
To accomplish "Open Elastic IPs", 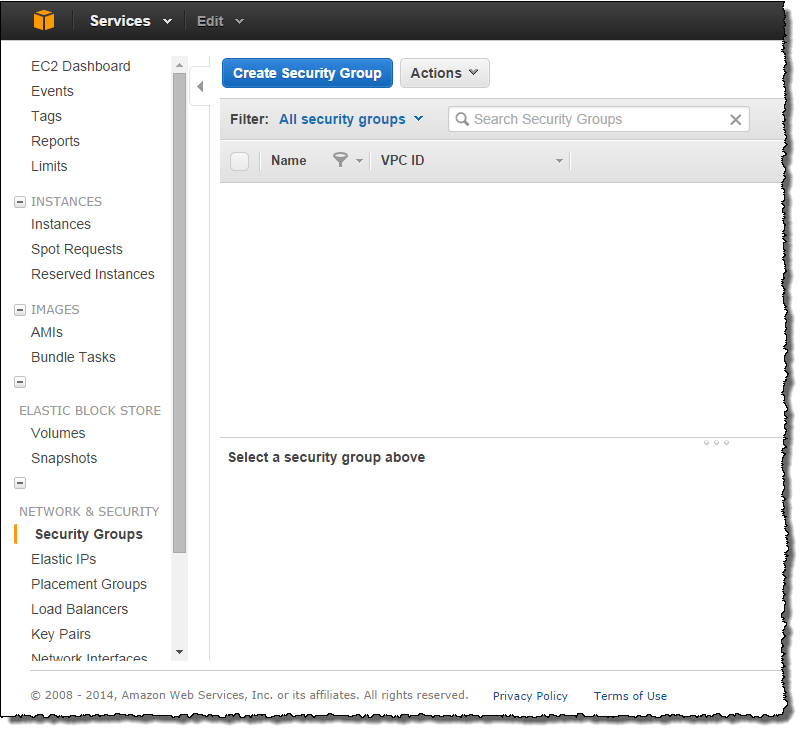I will (x=64, y=559).
